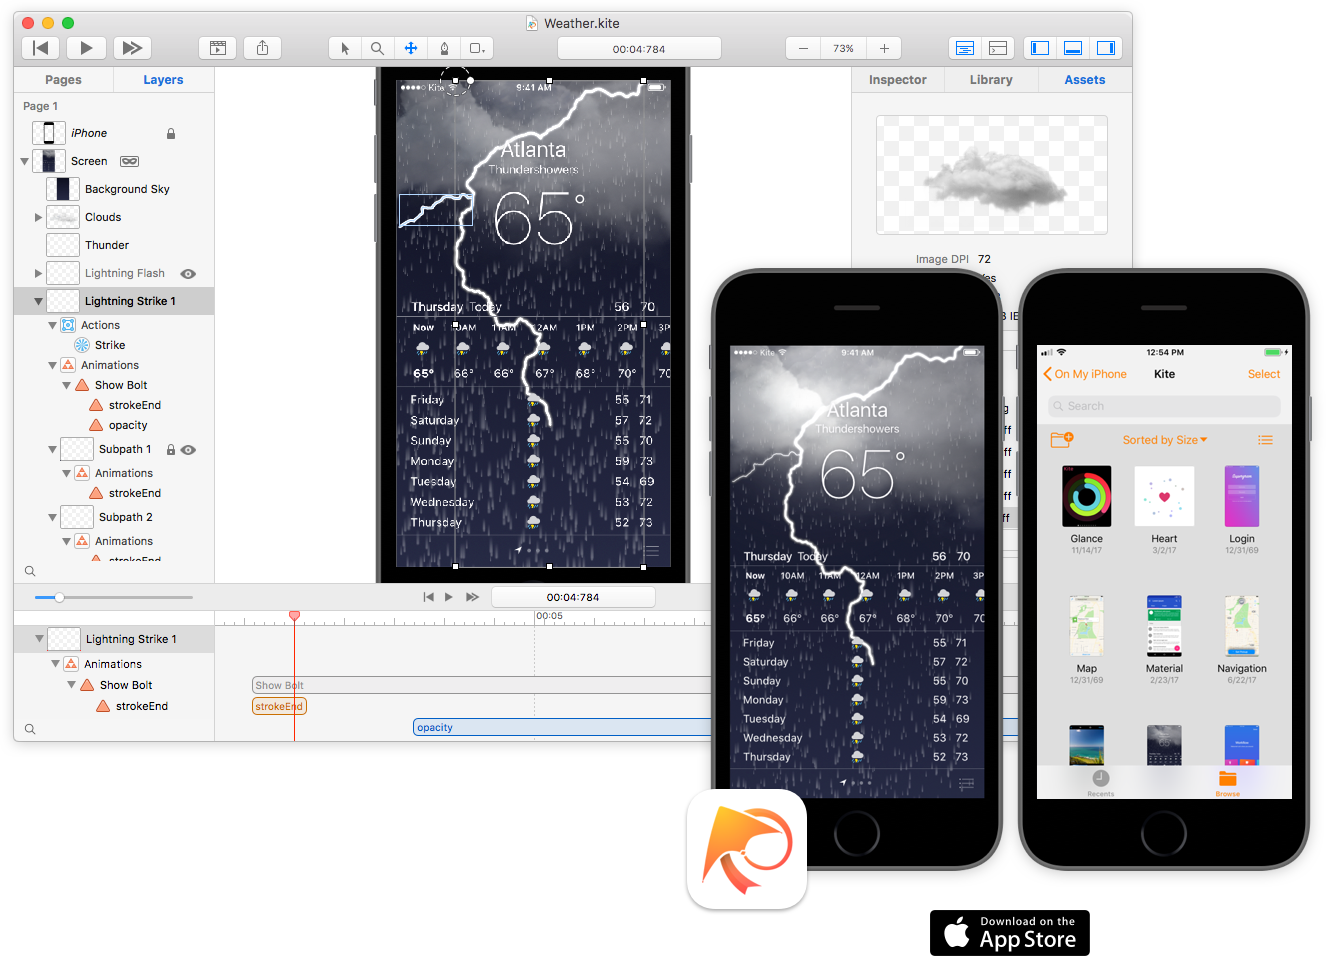
Task: Open the Glance file thumbnail
Action: (1087, 496)
